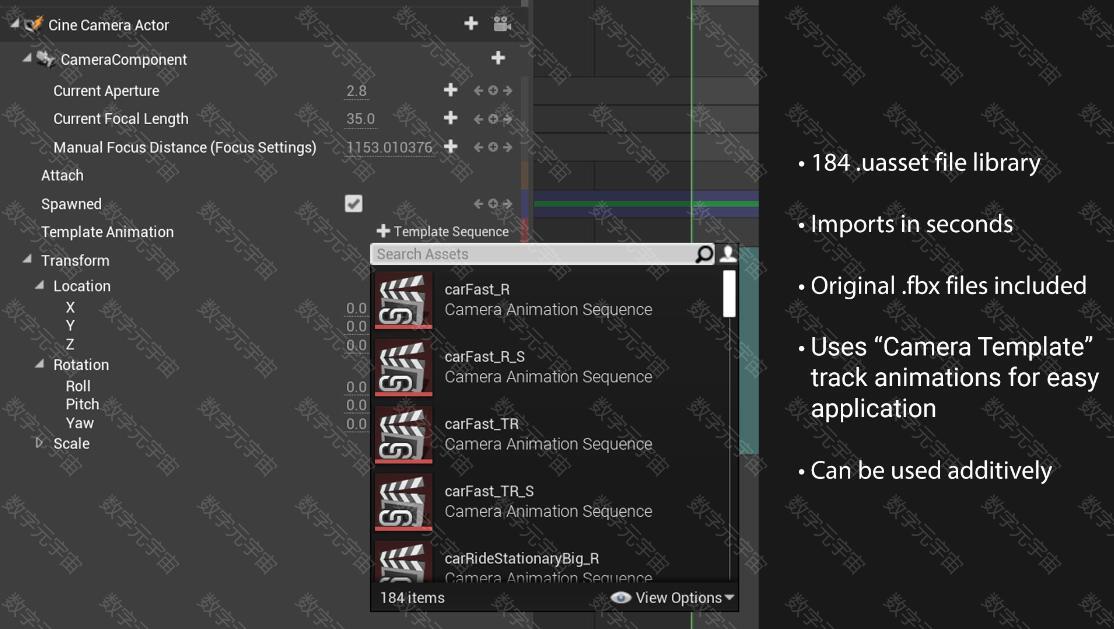Click the camera icon beside Cine Camera Actor
Screen dimensions: 1114x629
(x=502, y=24)
